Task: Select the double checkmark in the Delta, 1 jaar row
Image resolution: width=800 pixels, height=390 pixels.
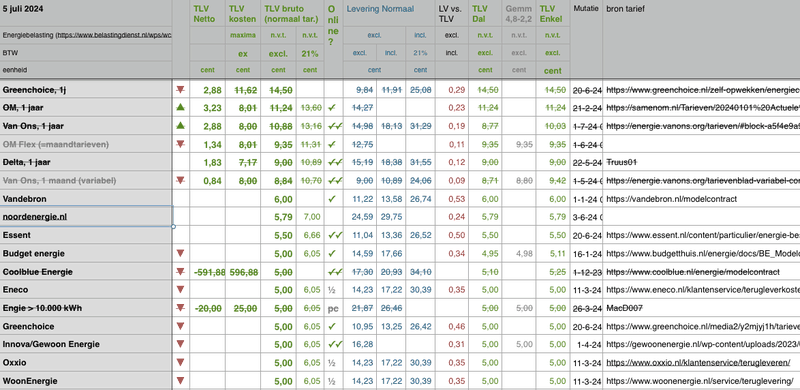Action: [335, 162]
